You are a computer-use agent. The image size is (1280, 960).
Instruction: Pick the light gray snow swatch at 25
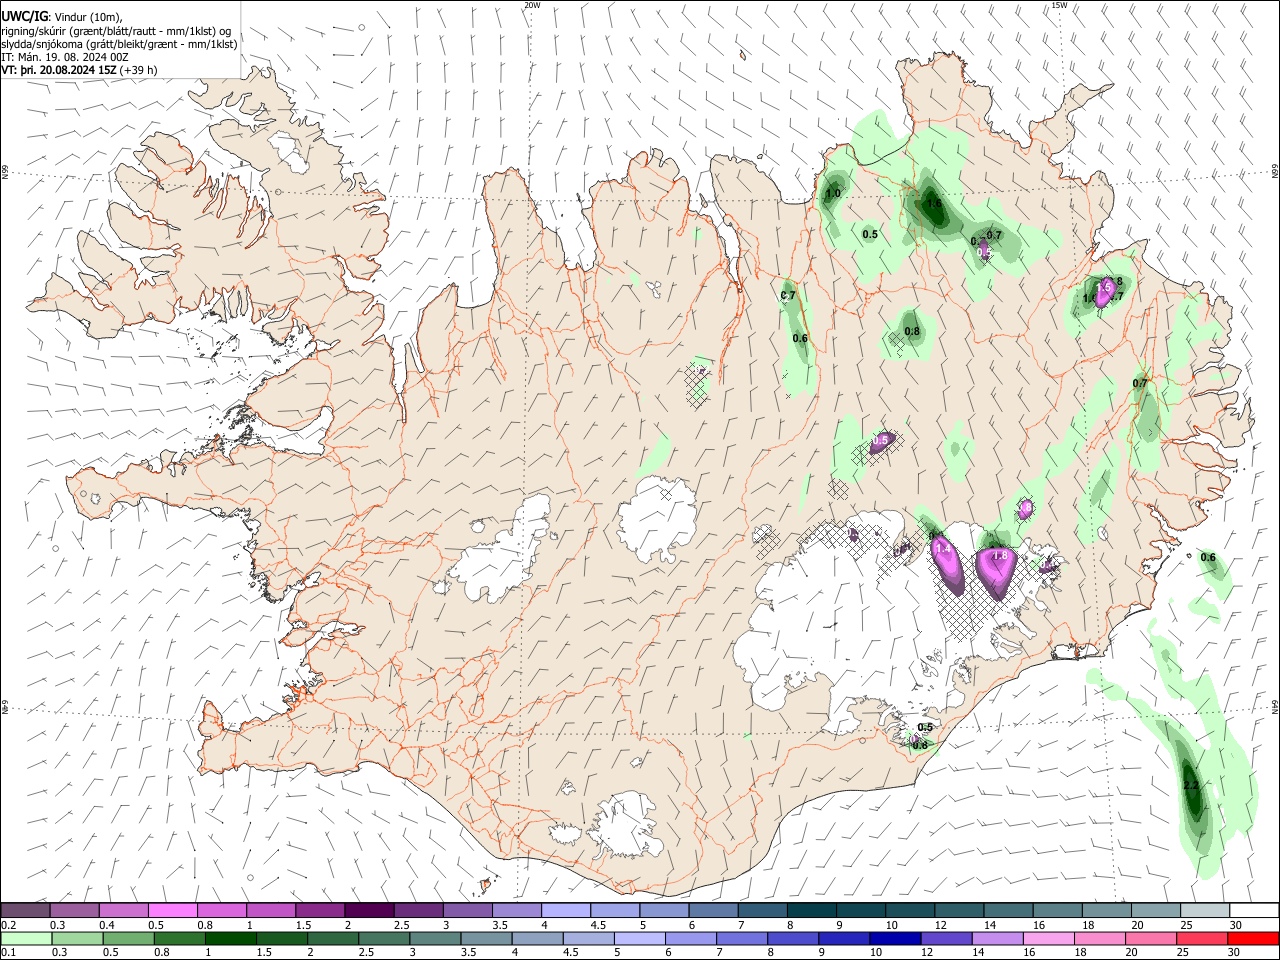(1203, 911)
